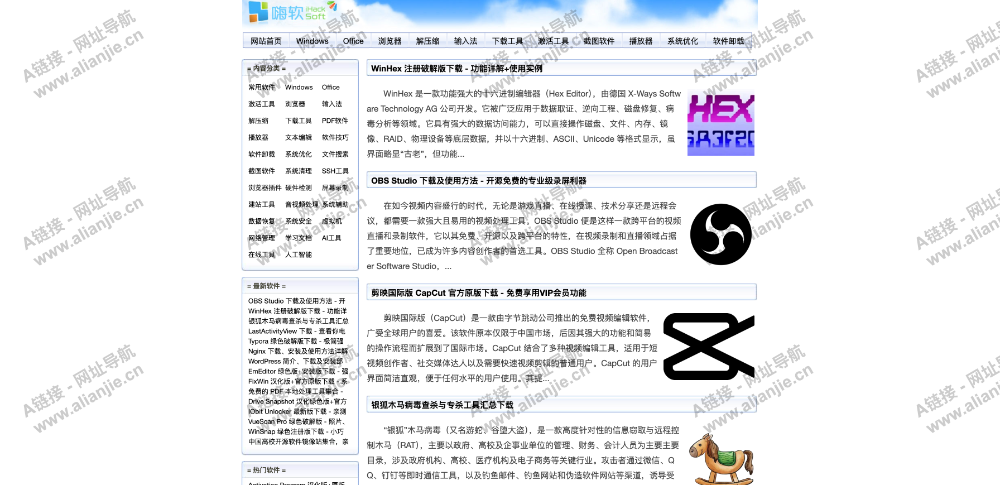Open 输入法 category in 内容分类 sidebar

(332, 104)
